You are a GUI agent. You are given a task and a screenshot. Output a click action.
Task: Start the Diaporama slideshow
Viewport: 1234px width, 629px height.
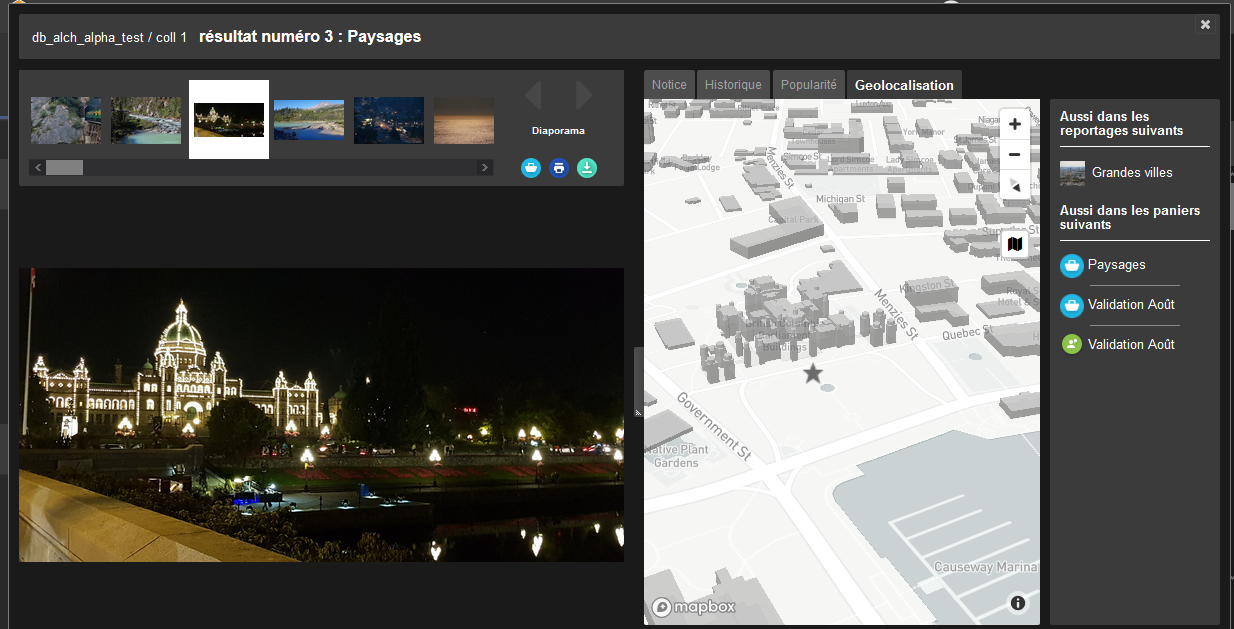[x=558, y=131]
